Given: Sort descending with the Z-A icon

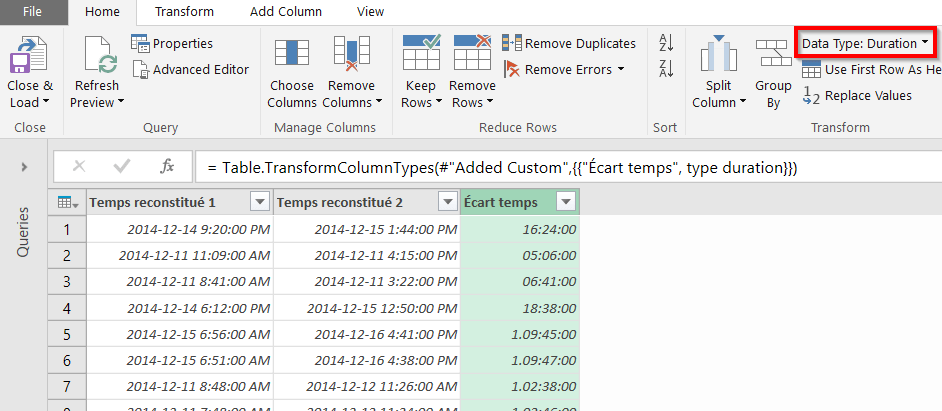Looking at the screenshot, I should [x=667, y=68].
